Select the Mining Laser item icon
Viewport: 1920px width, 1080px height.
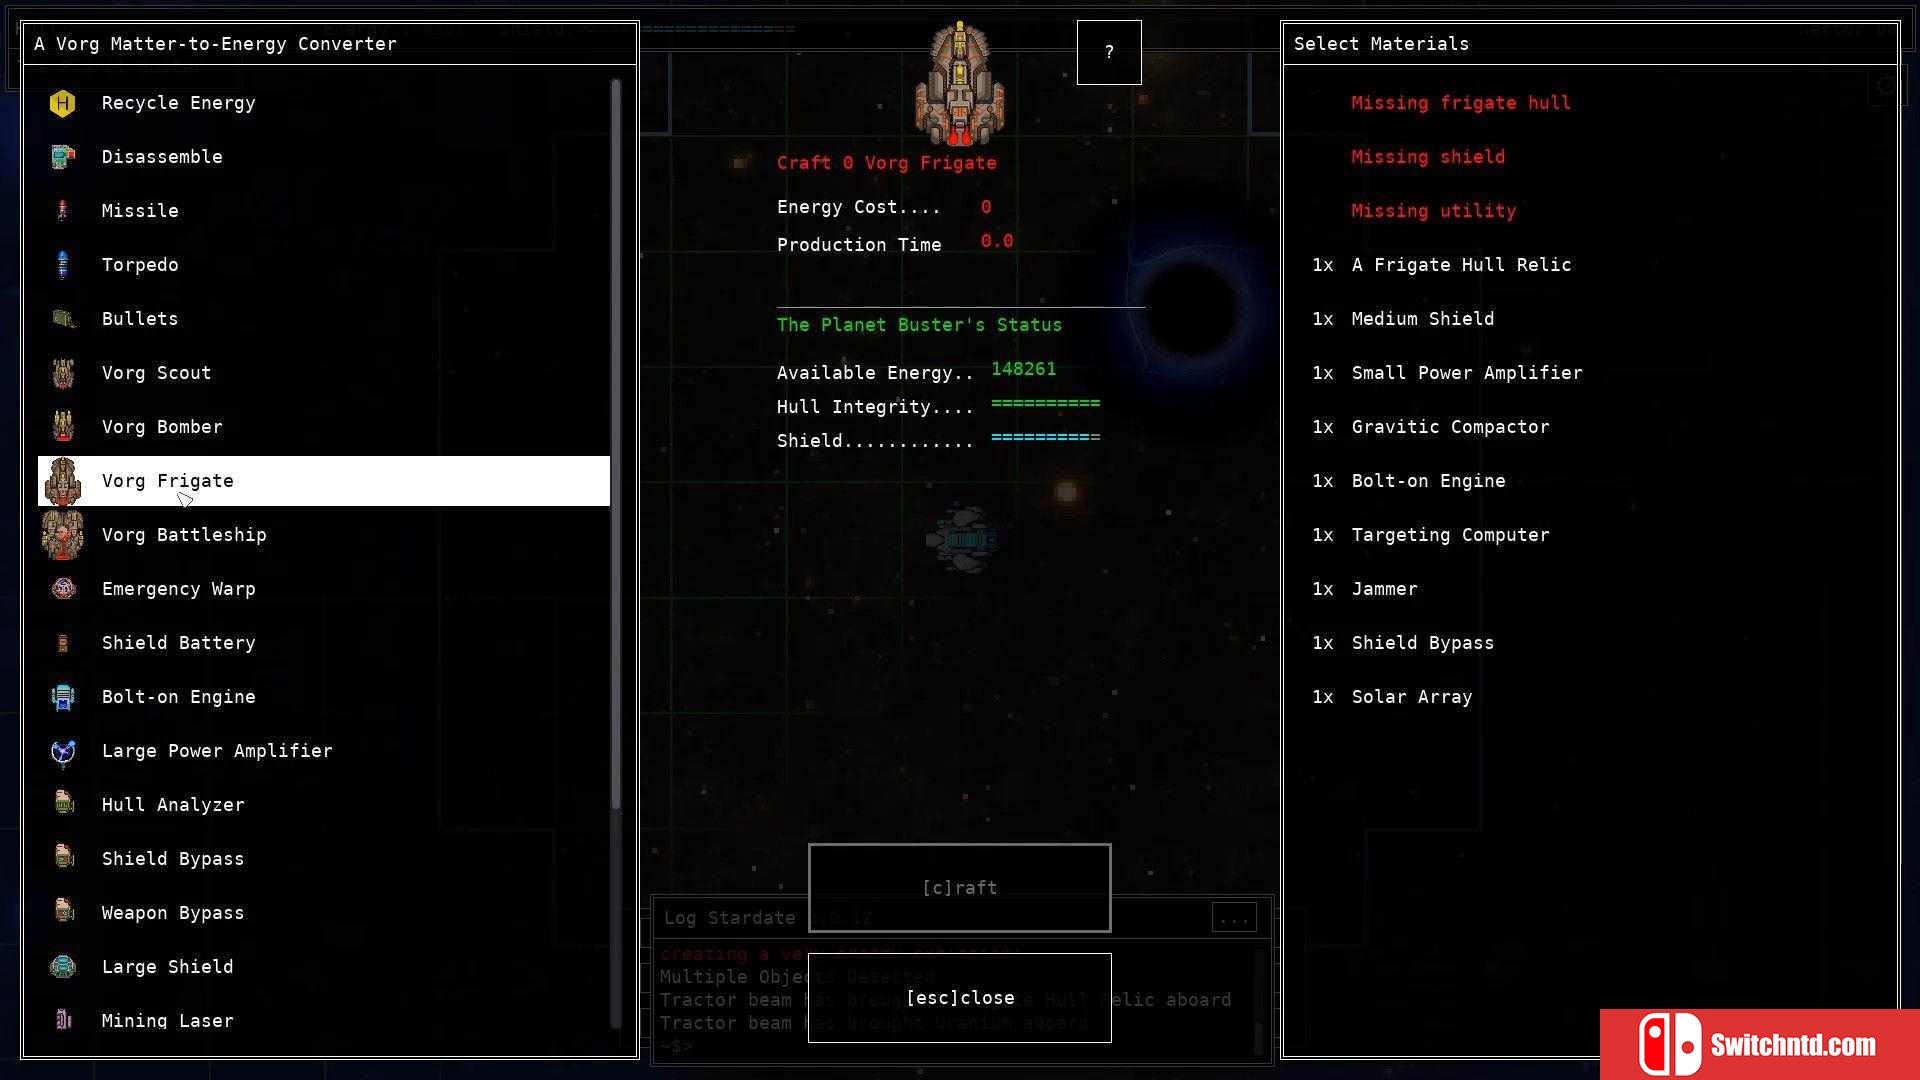point(62,1019)
